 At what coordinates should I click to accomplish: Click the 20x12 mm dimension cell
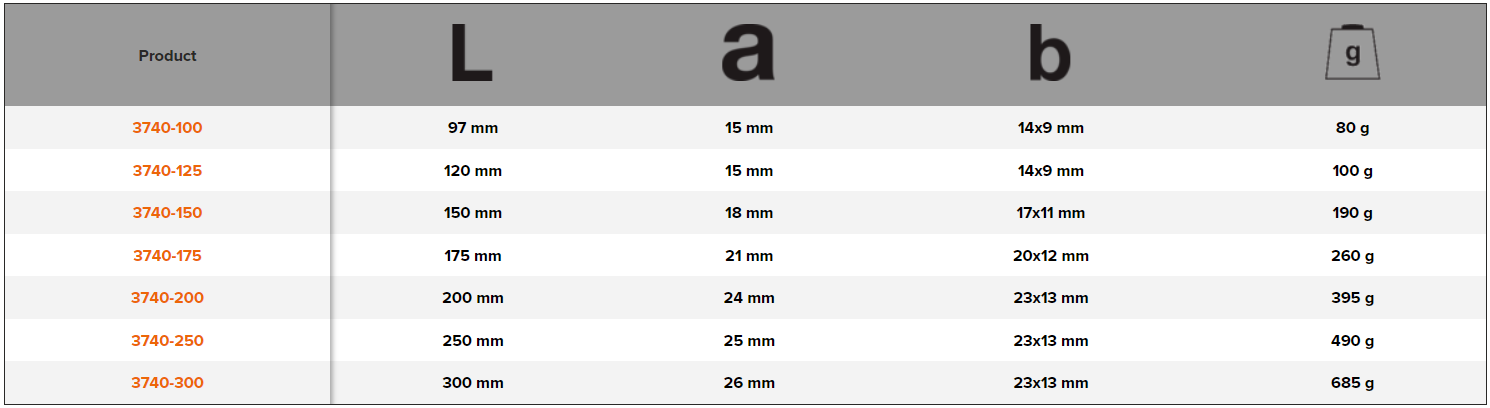point(1050,256)
